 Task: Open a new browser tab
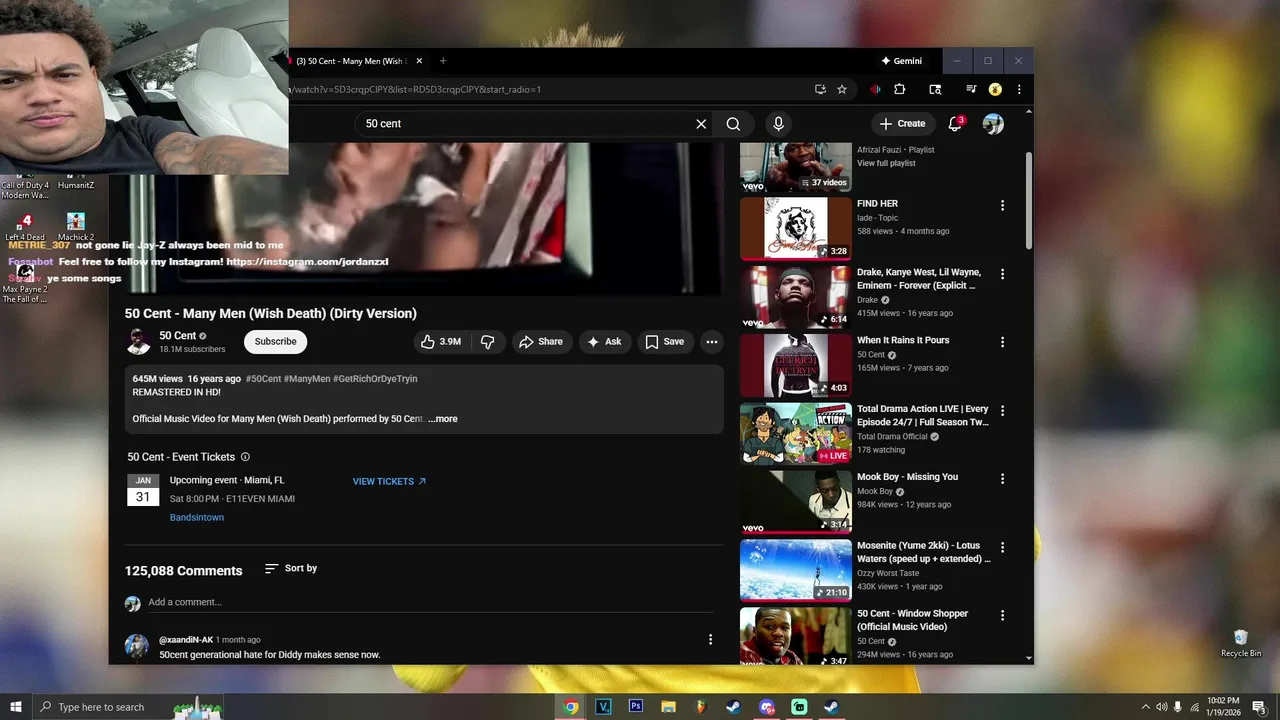(443, 61)
